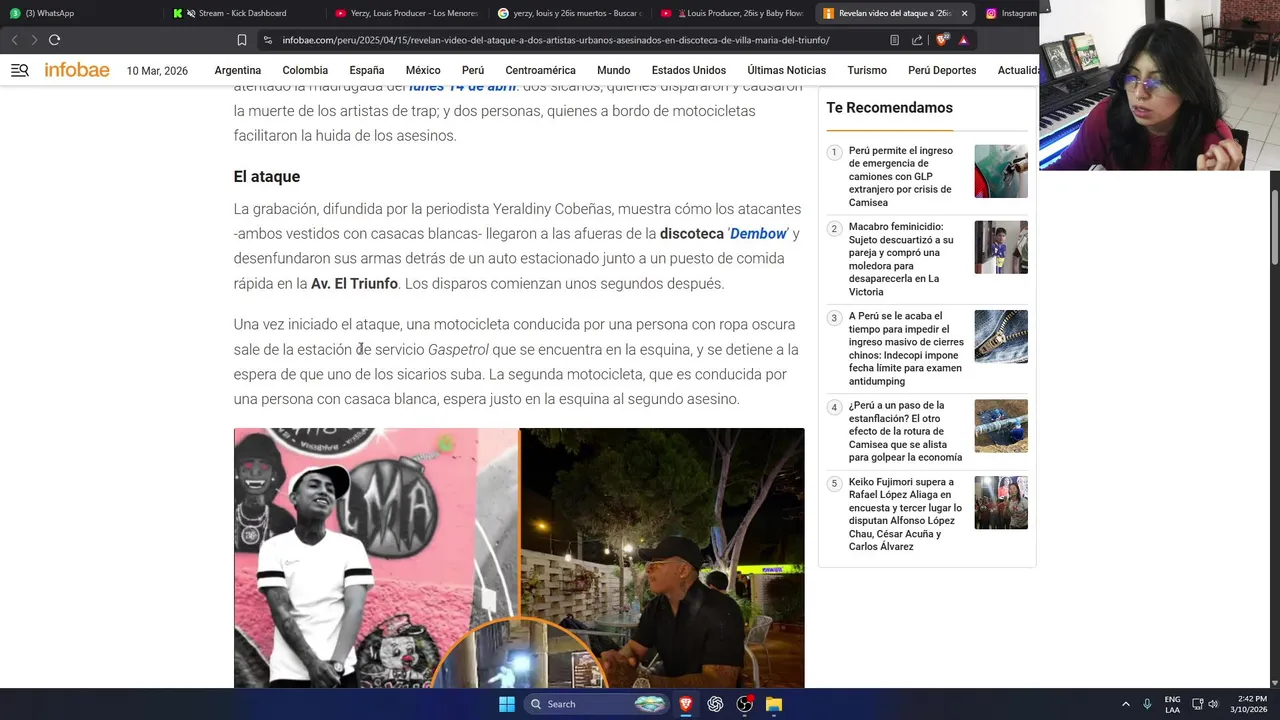Open México section in infobae nav

click(423, 70)
